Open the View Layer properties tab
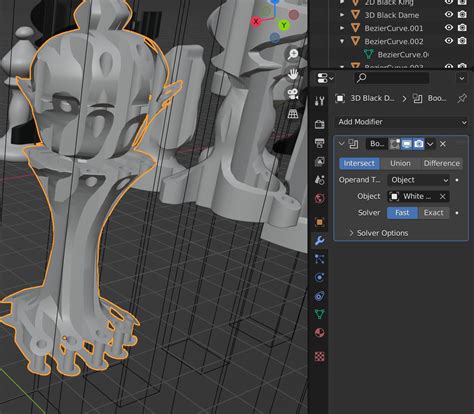The height and width of the screenshot is (414, 474). click(319, 161)
